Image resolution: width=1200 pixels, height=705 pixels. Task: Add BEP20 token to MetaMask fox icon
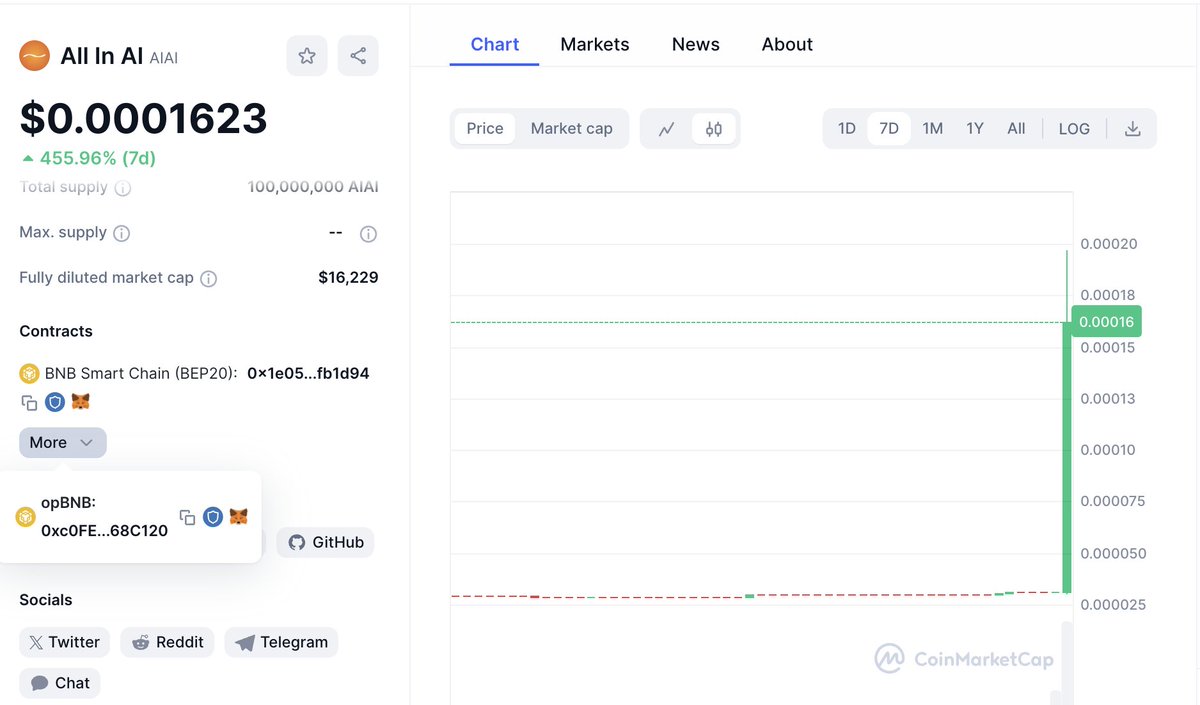(x=80, y=402)
